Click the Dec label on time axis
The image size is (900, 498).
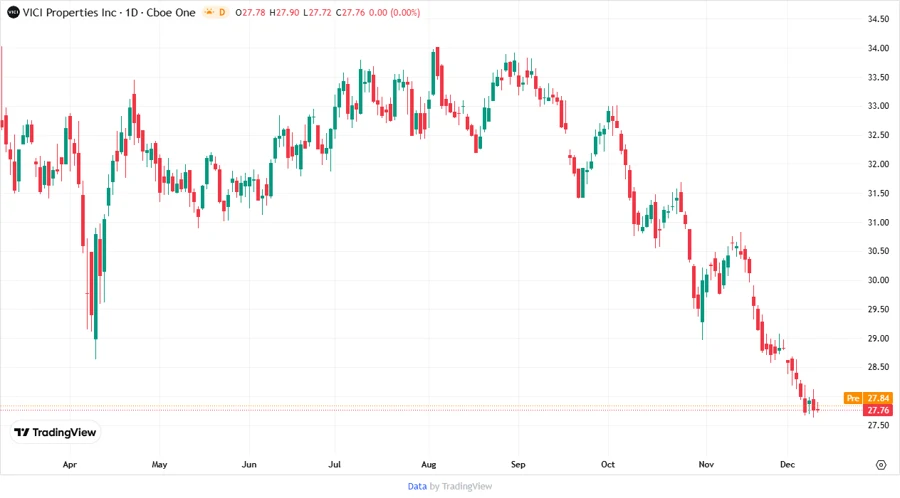(788, 464)
